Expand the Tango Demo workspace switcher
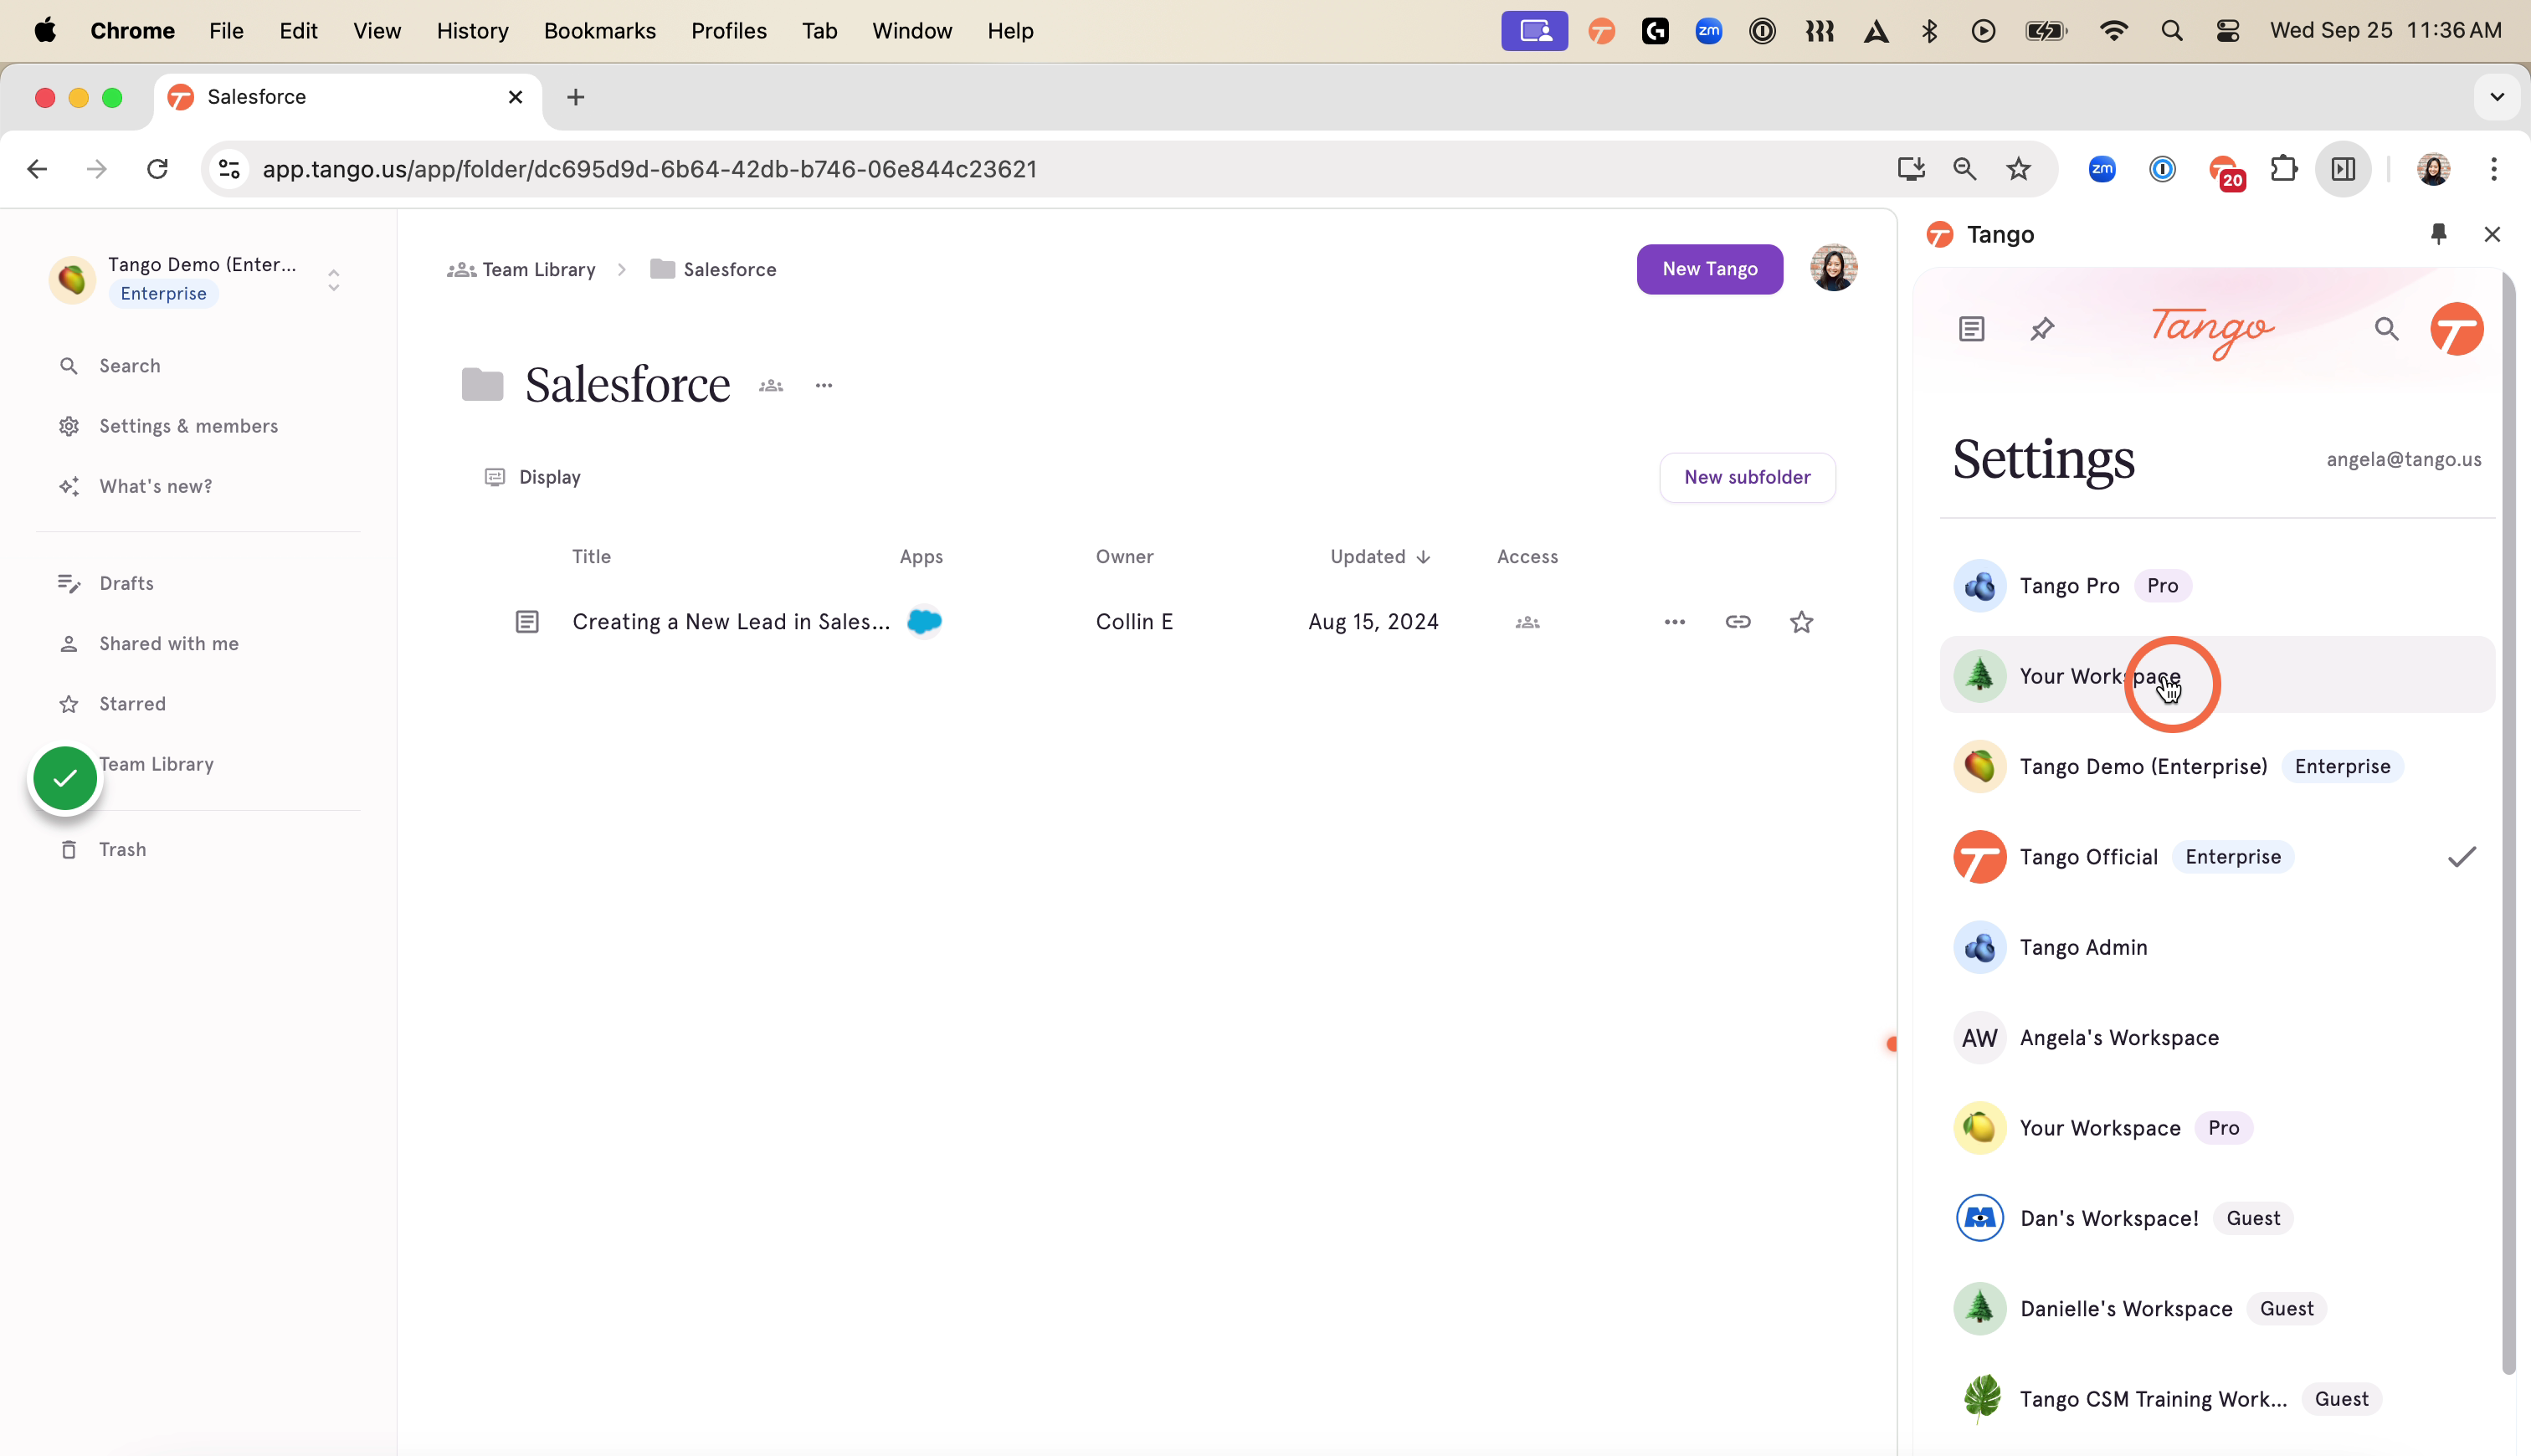The width and height of the screenshot is (2531, 1456). click(x=334, y=280)
